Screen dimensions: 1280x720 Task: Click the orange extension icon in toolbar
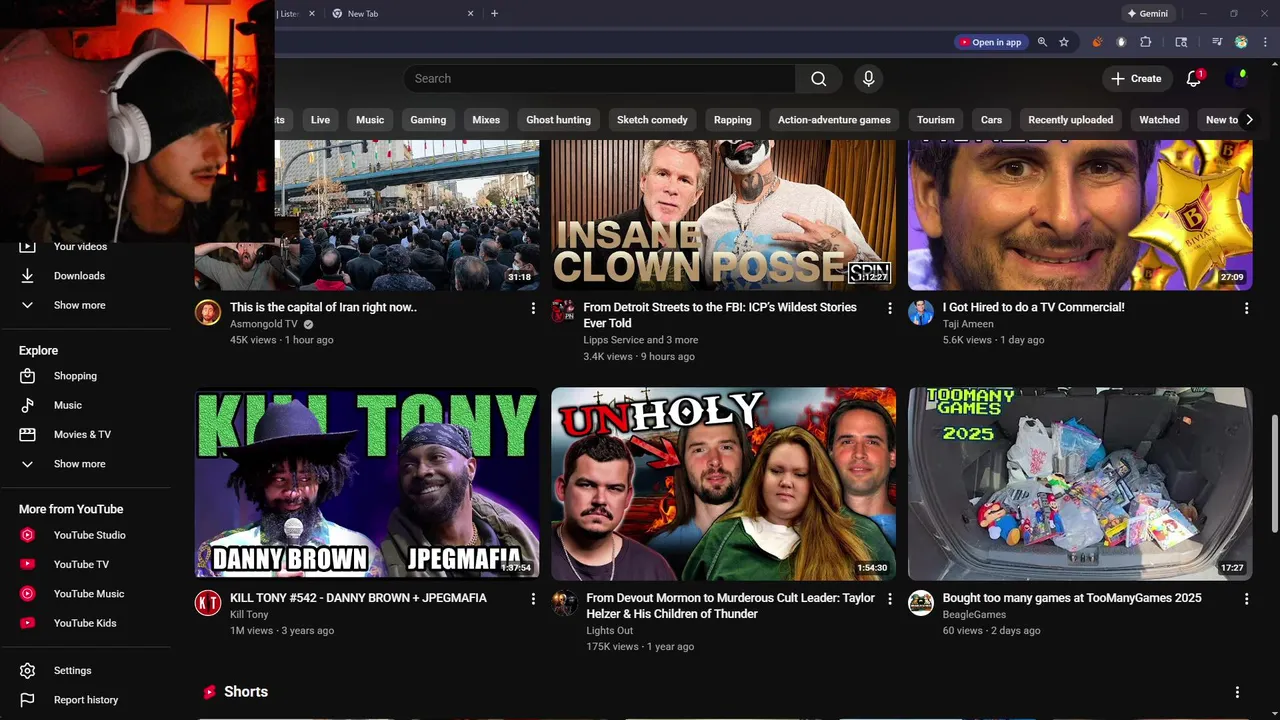click(1097, 42)
